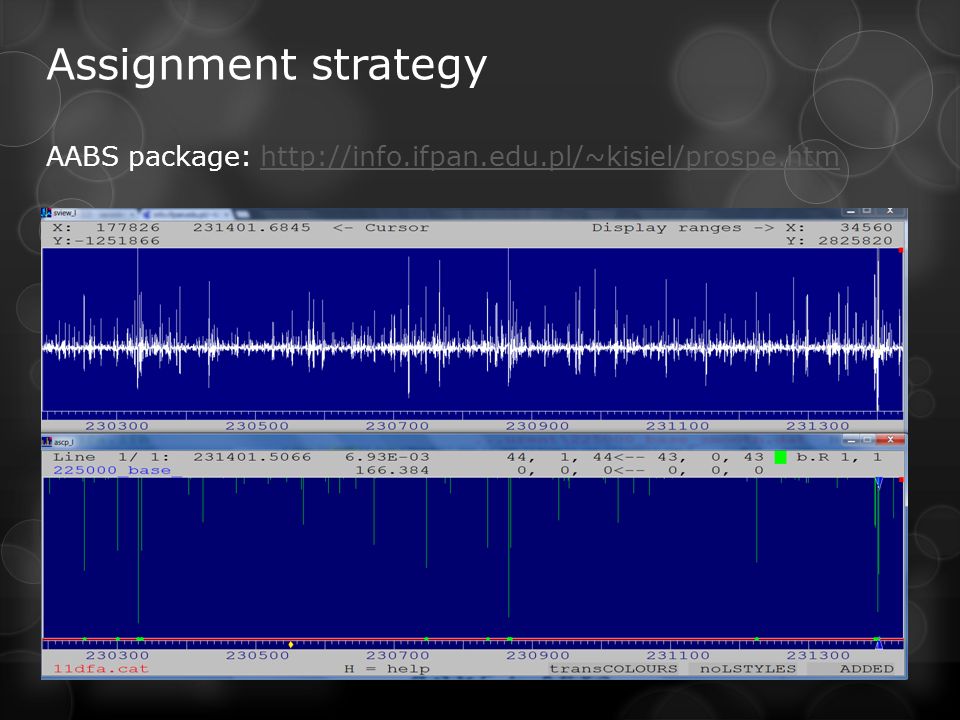
Task: Maximize the sview_l window
Action: click(x=867, y=211)
